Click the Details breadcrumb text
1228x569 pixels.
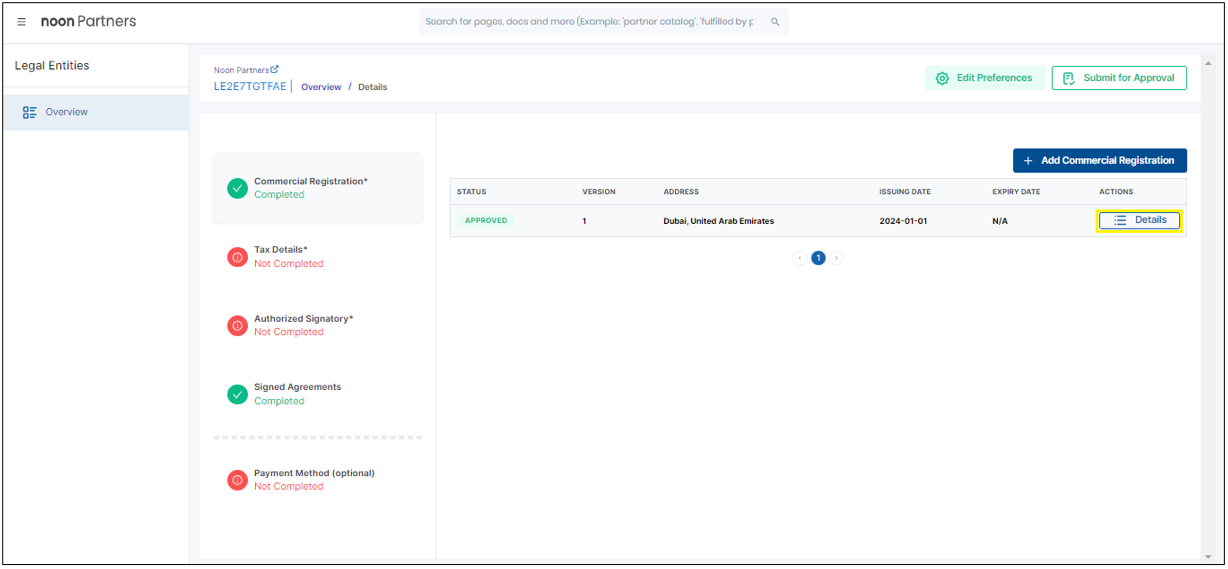(x=373, y=87)
